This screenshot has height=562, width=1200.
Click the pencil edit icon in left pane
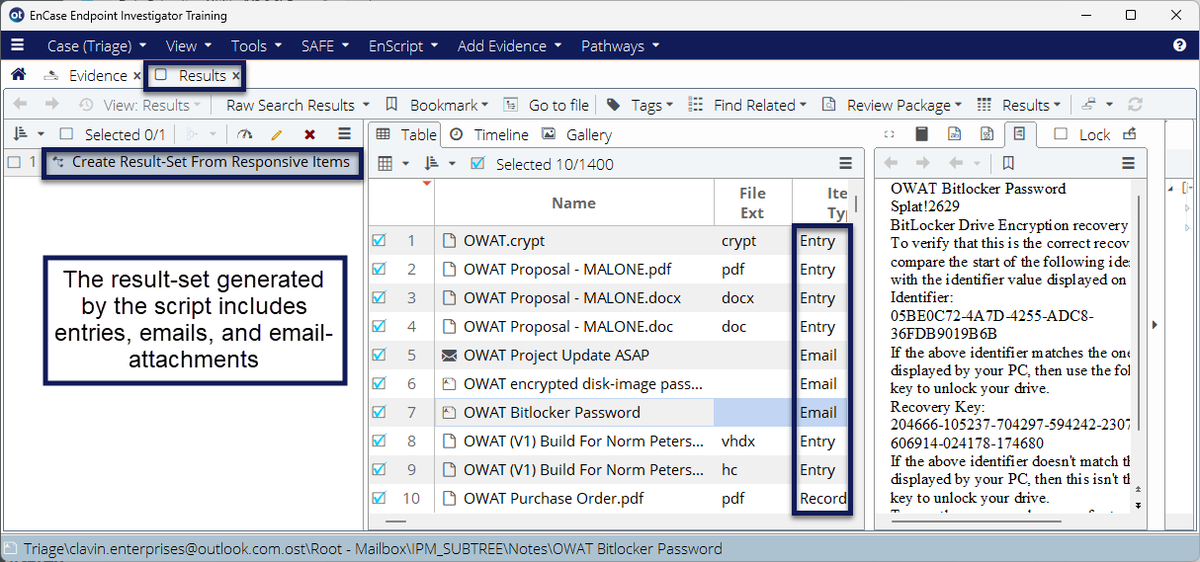[x=277, y=134]
